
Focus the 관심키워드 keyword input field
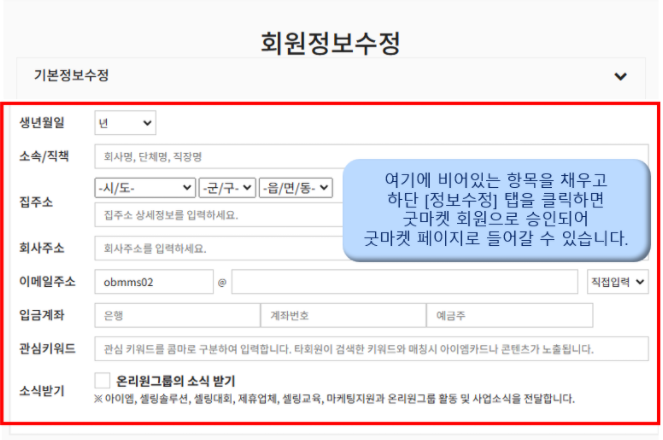(x=370, y=349)
